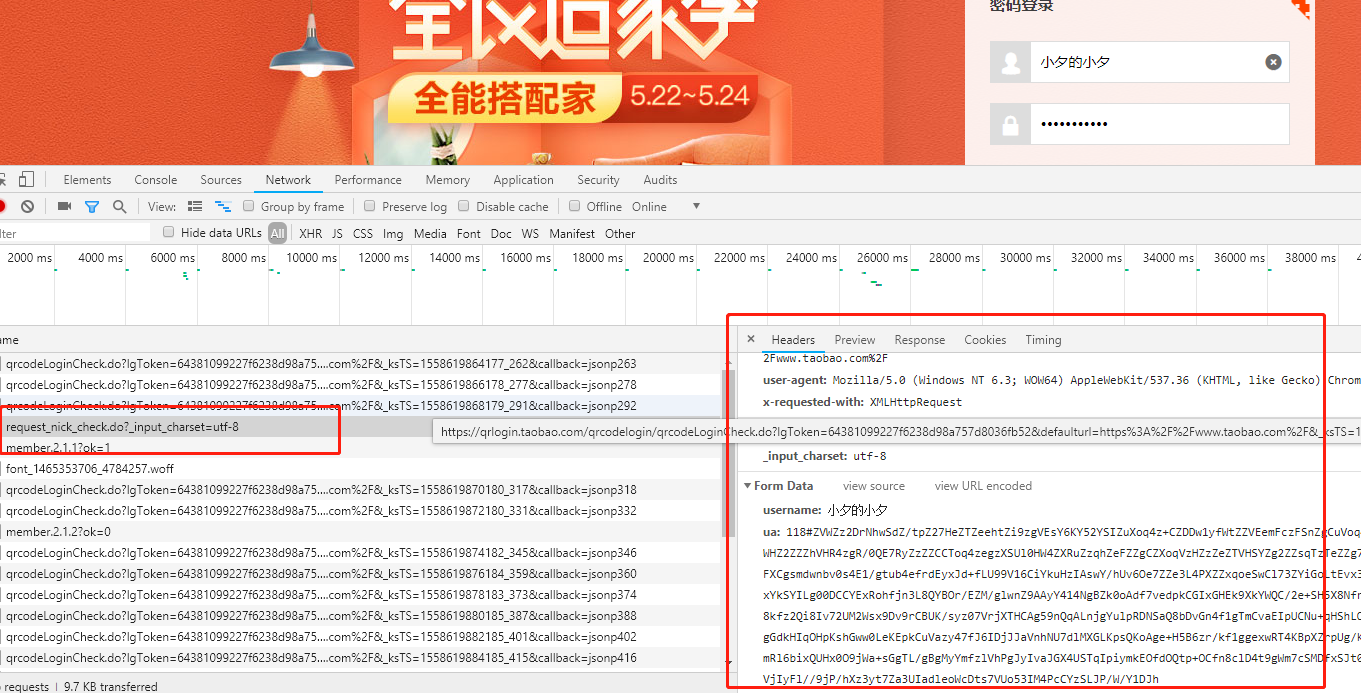The height and width of the screenshot is (693, 1361).
Task: Filter requests by Doc
Action: 501,233
